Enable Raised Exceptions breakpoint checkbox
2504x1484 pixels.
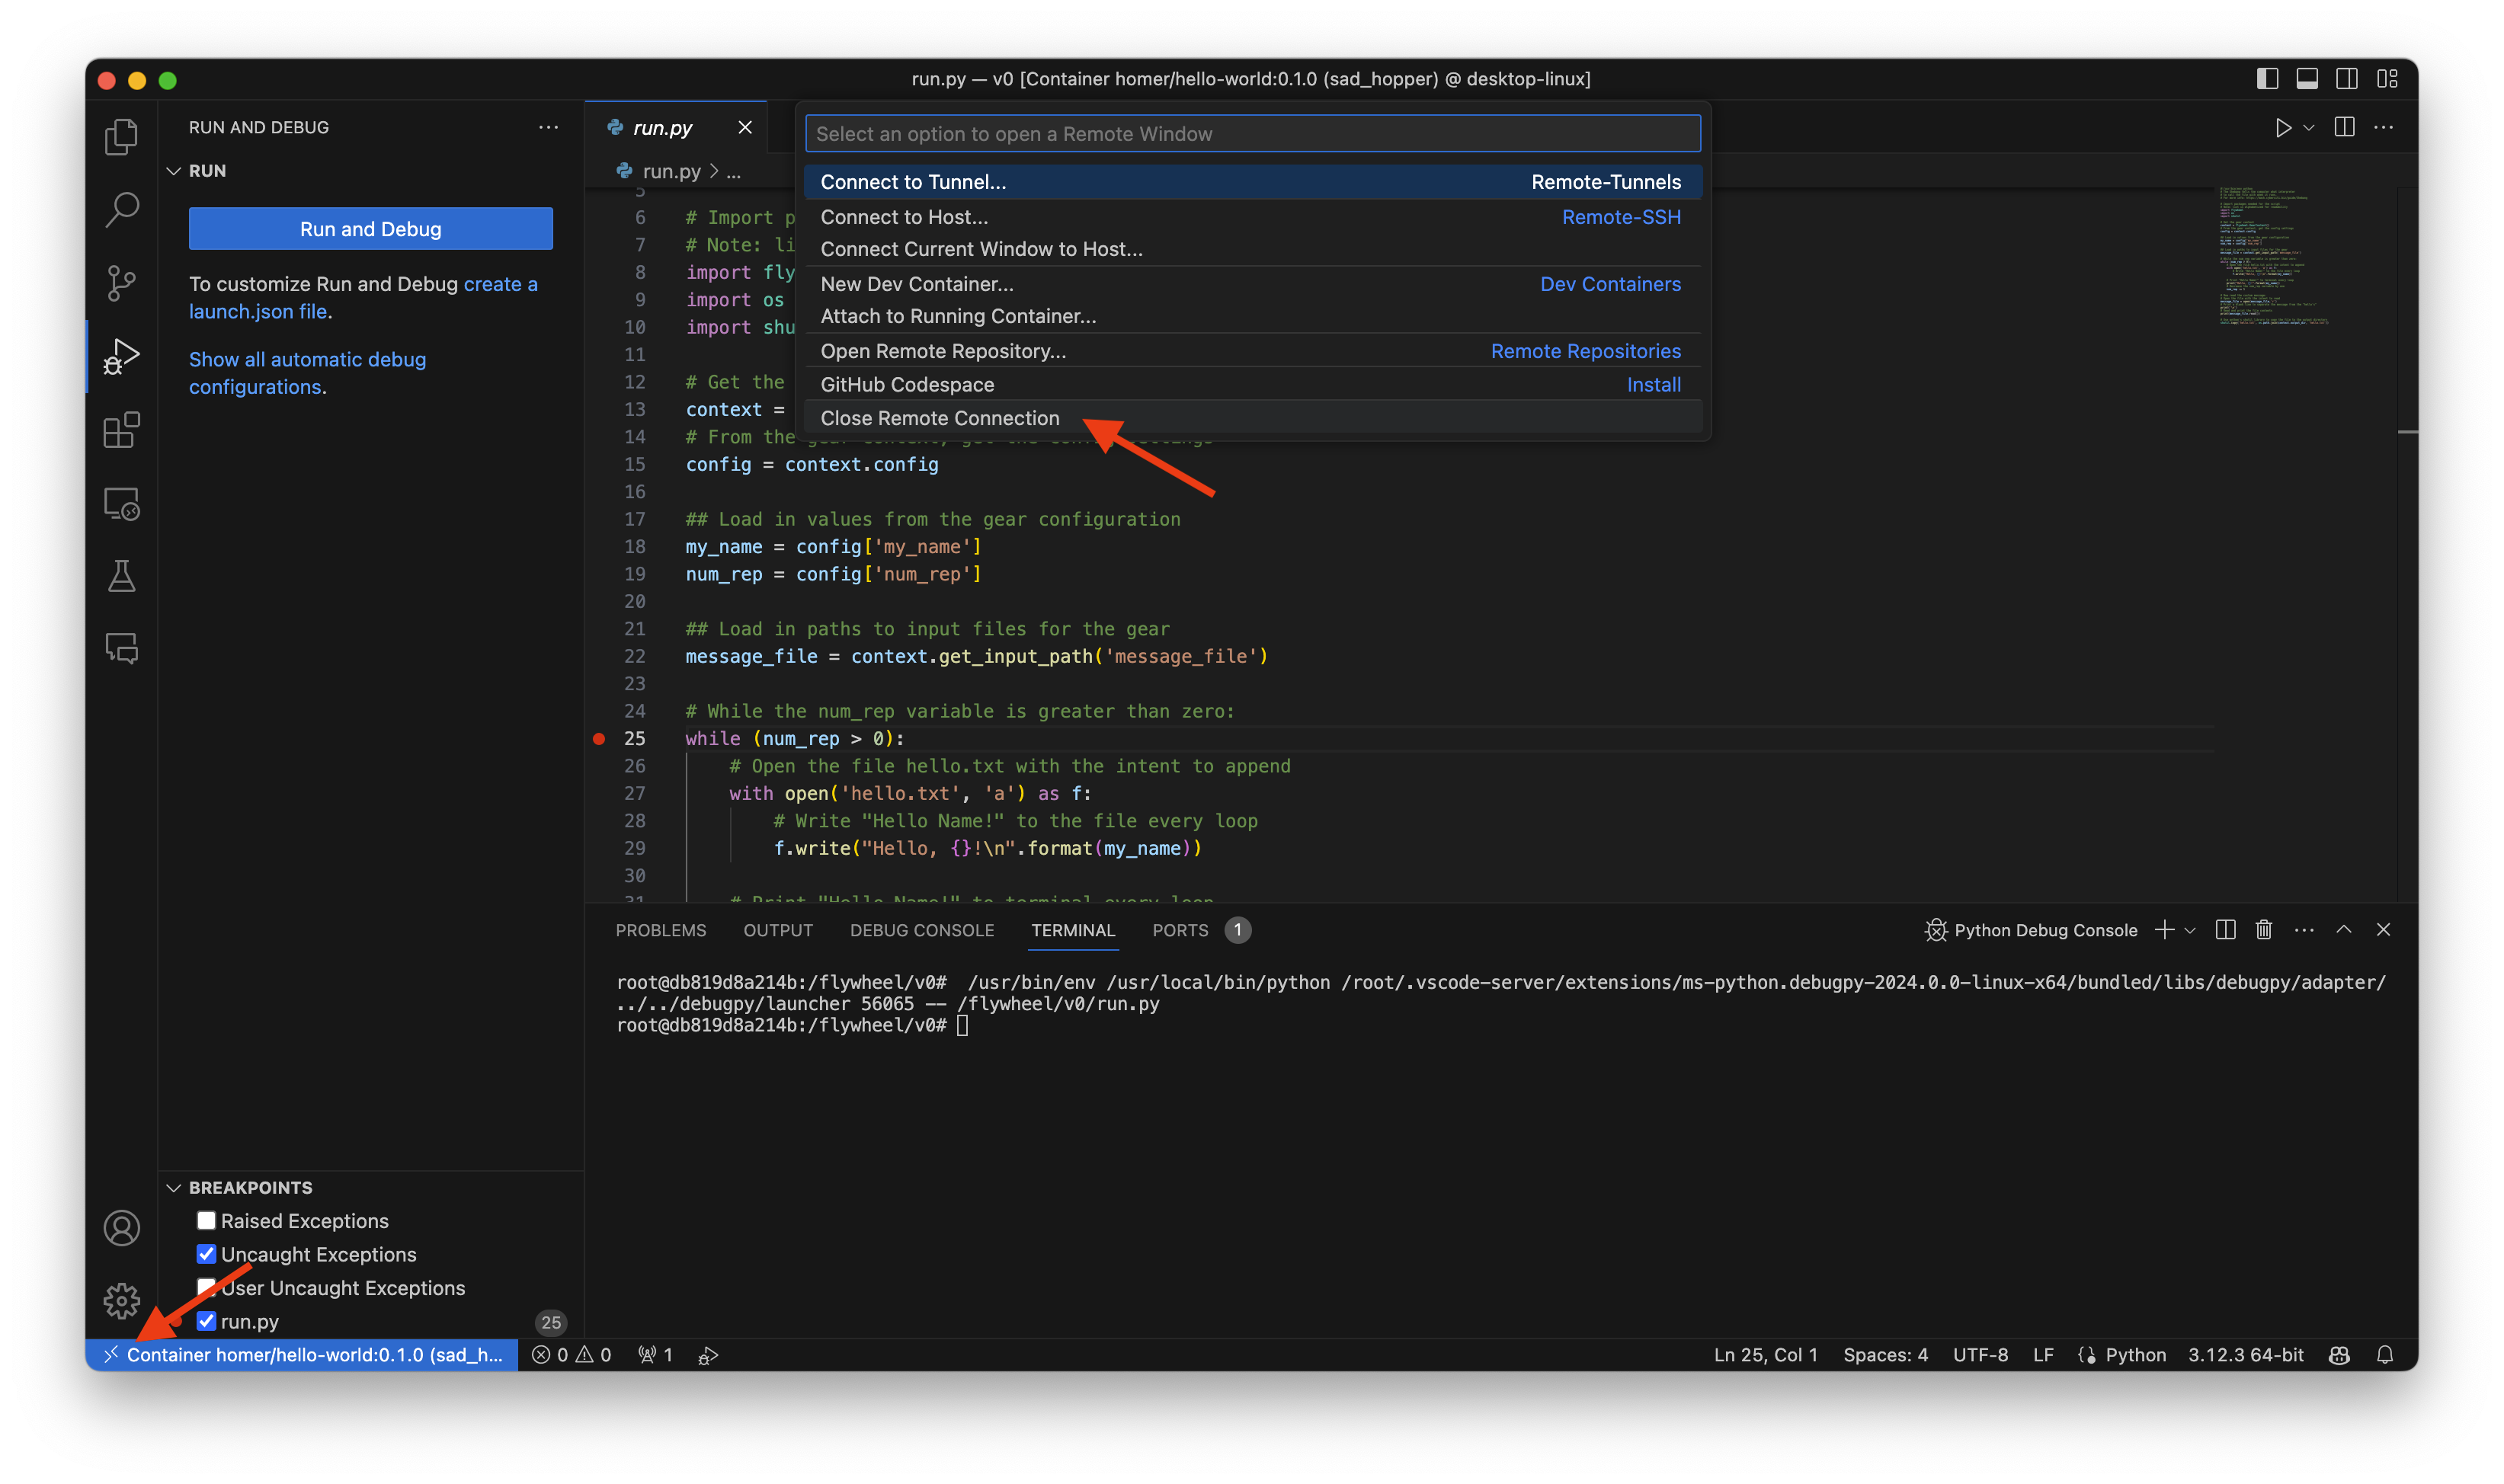206,1220
